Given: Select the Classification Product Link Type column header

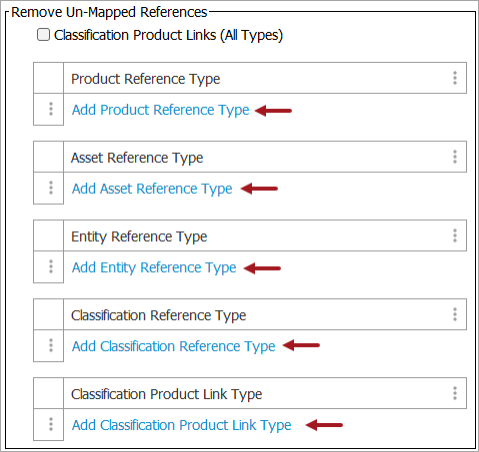Looking at the screenshot, I should (265, 393).
